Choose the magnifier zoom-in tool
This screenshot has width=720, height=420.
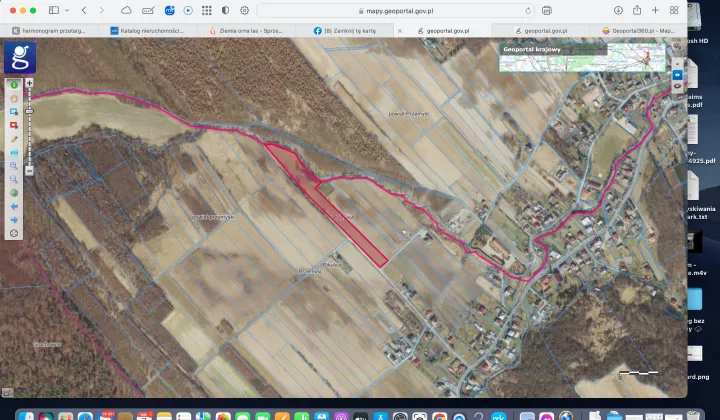[14, 166]
